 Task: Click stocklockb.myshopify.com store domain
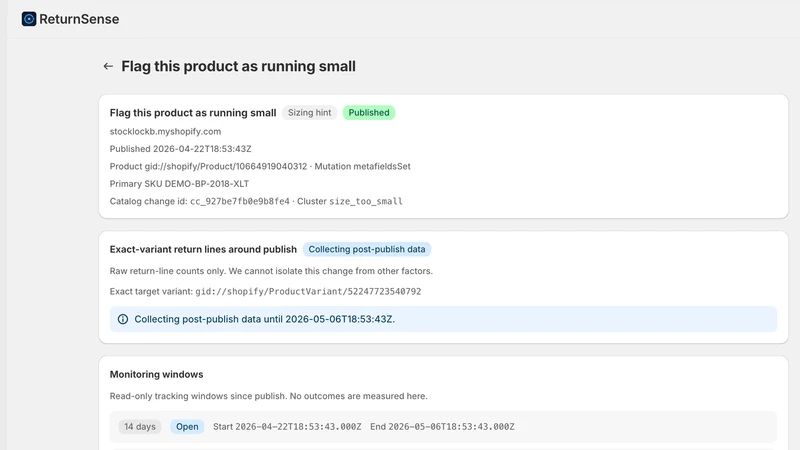[165, 132]
